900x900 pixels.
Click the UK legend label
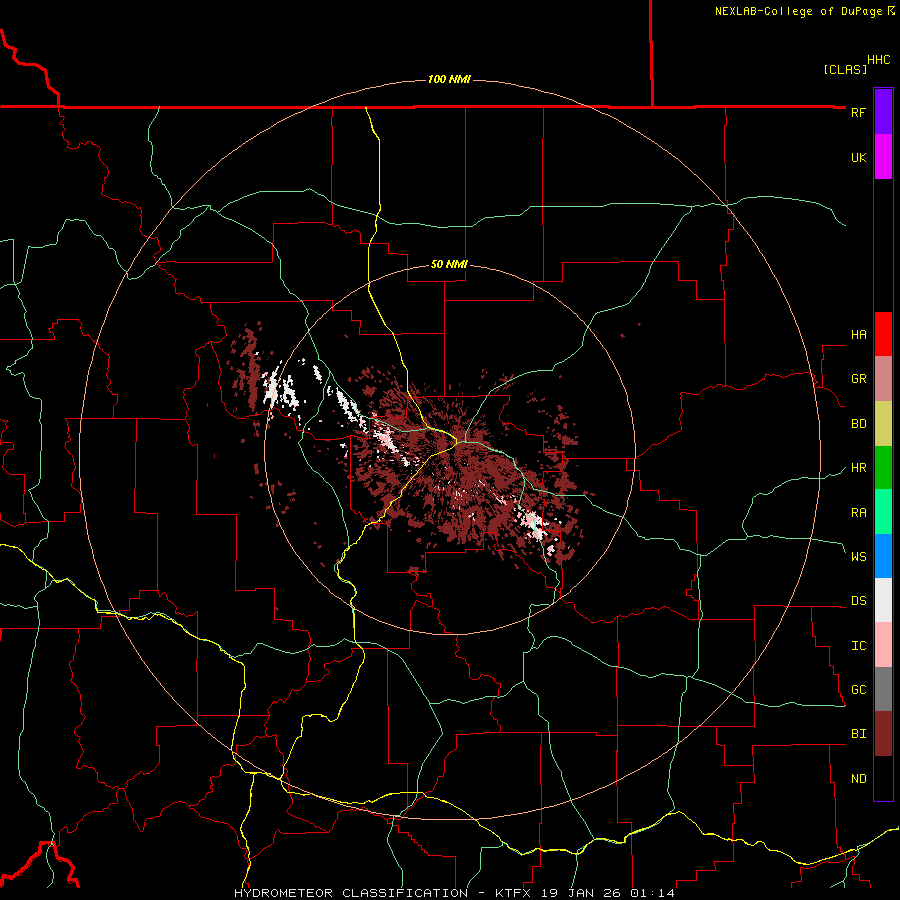click(x=858, y=157)
